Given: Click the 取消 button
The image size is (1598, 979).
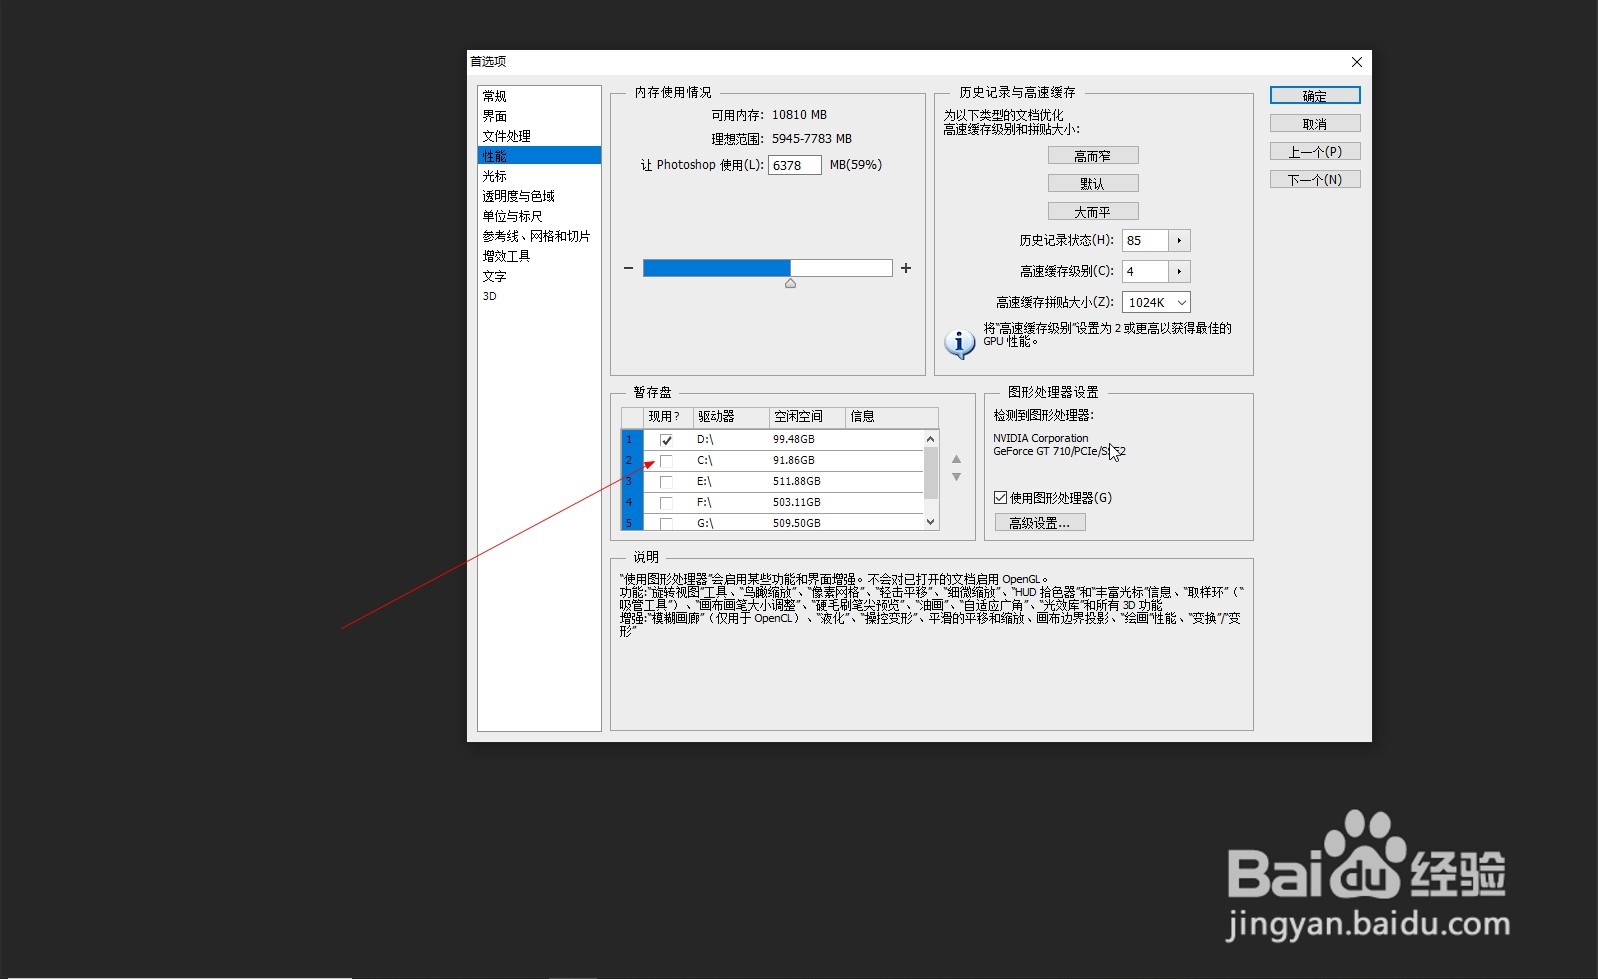Looking at the screenshot, I should [x=1315, y=124].
